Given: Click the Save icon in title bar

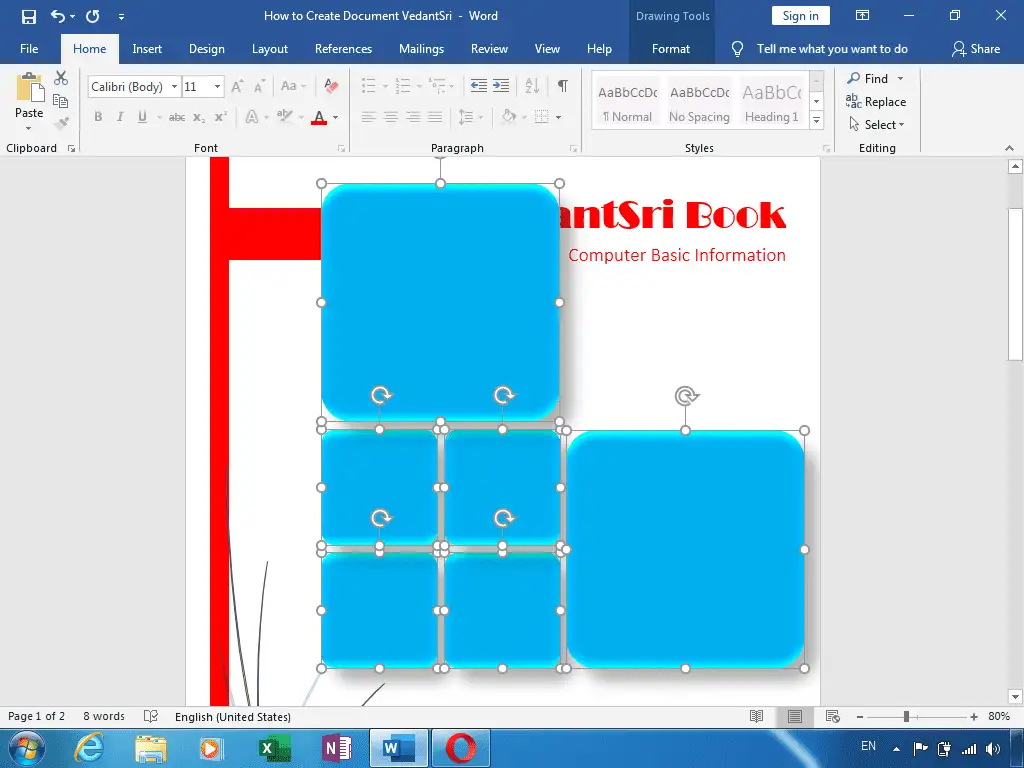Looking at the screenshot, I should point(29,16).
